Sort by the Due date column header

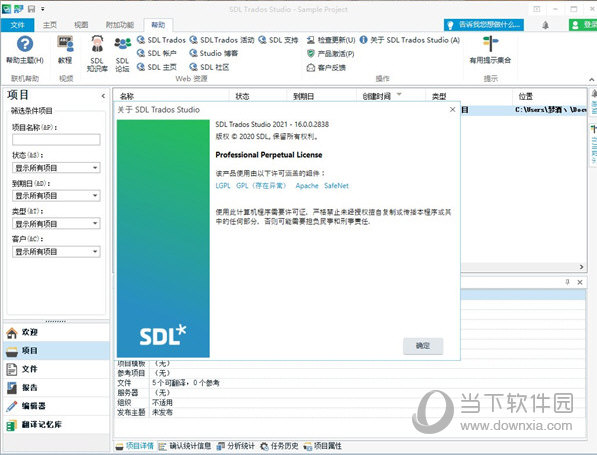point(321,96)
